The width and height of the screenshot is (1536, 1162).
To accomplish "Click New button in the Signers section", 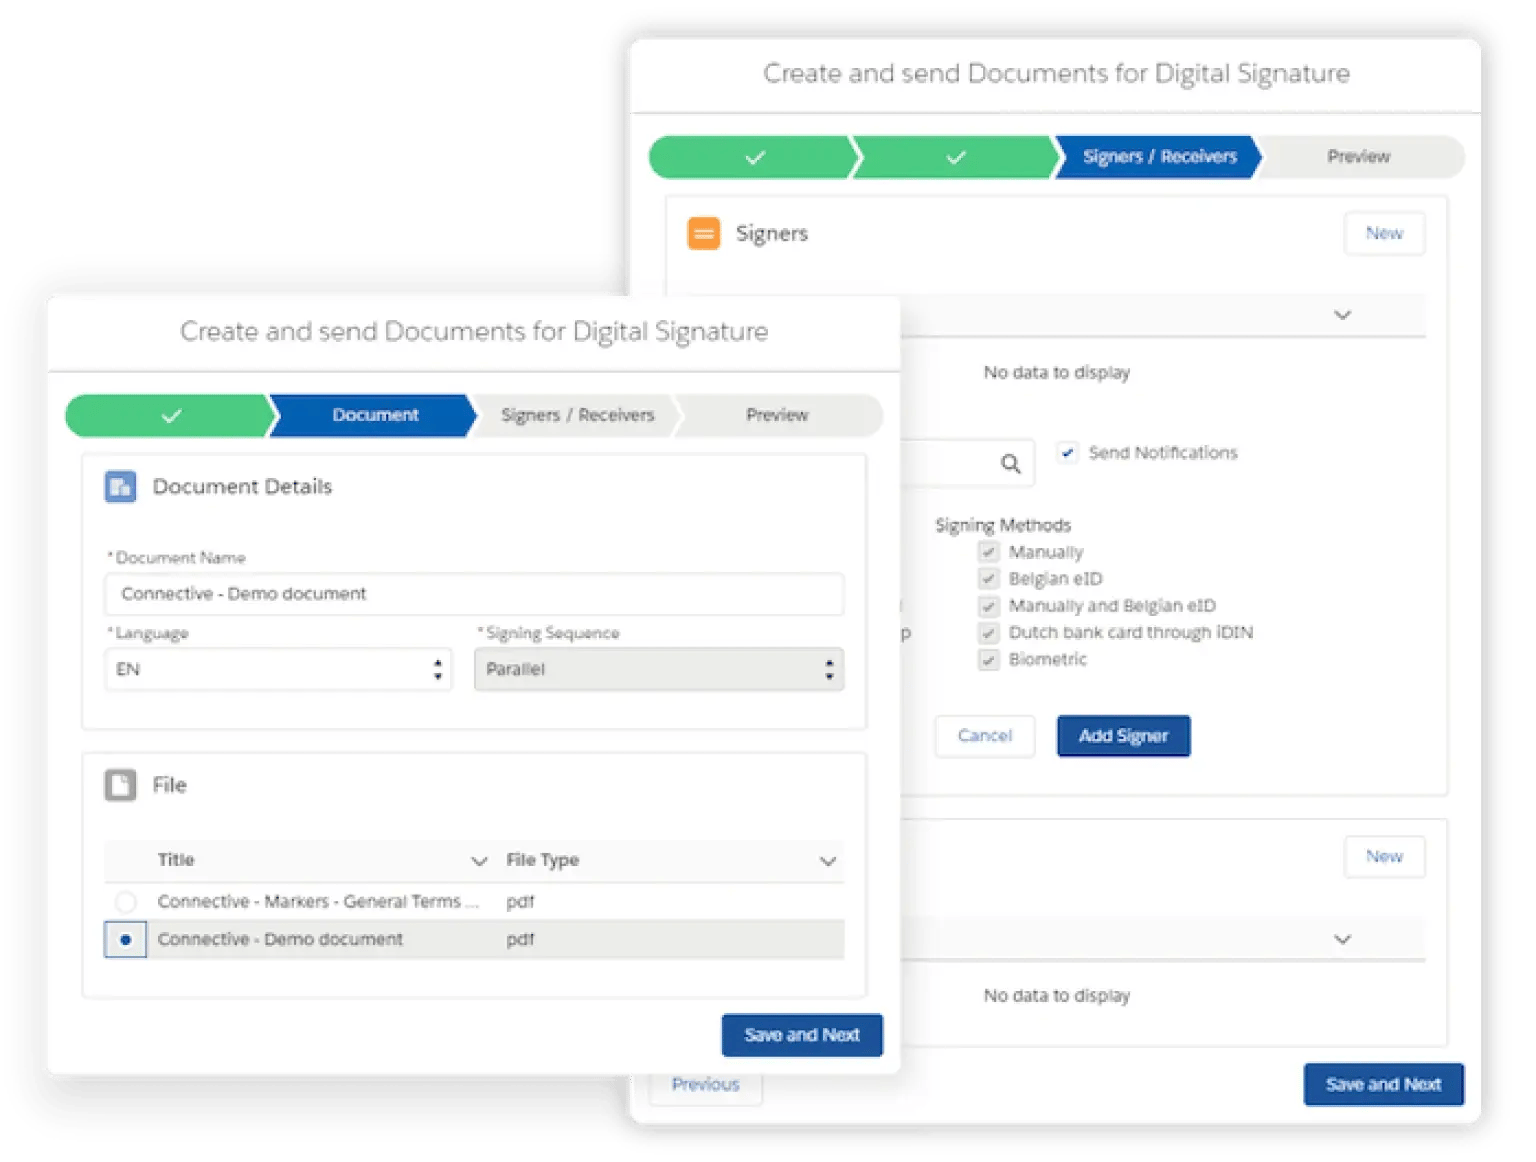I will click(x=1384, y=234).
